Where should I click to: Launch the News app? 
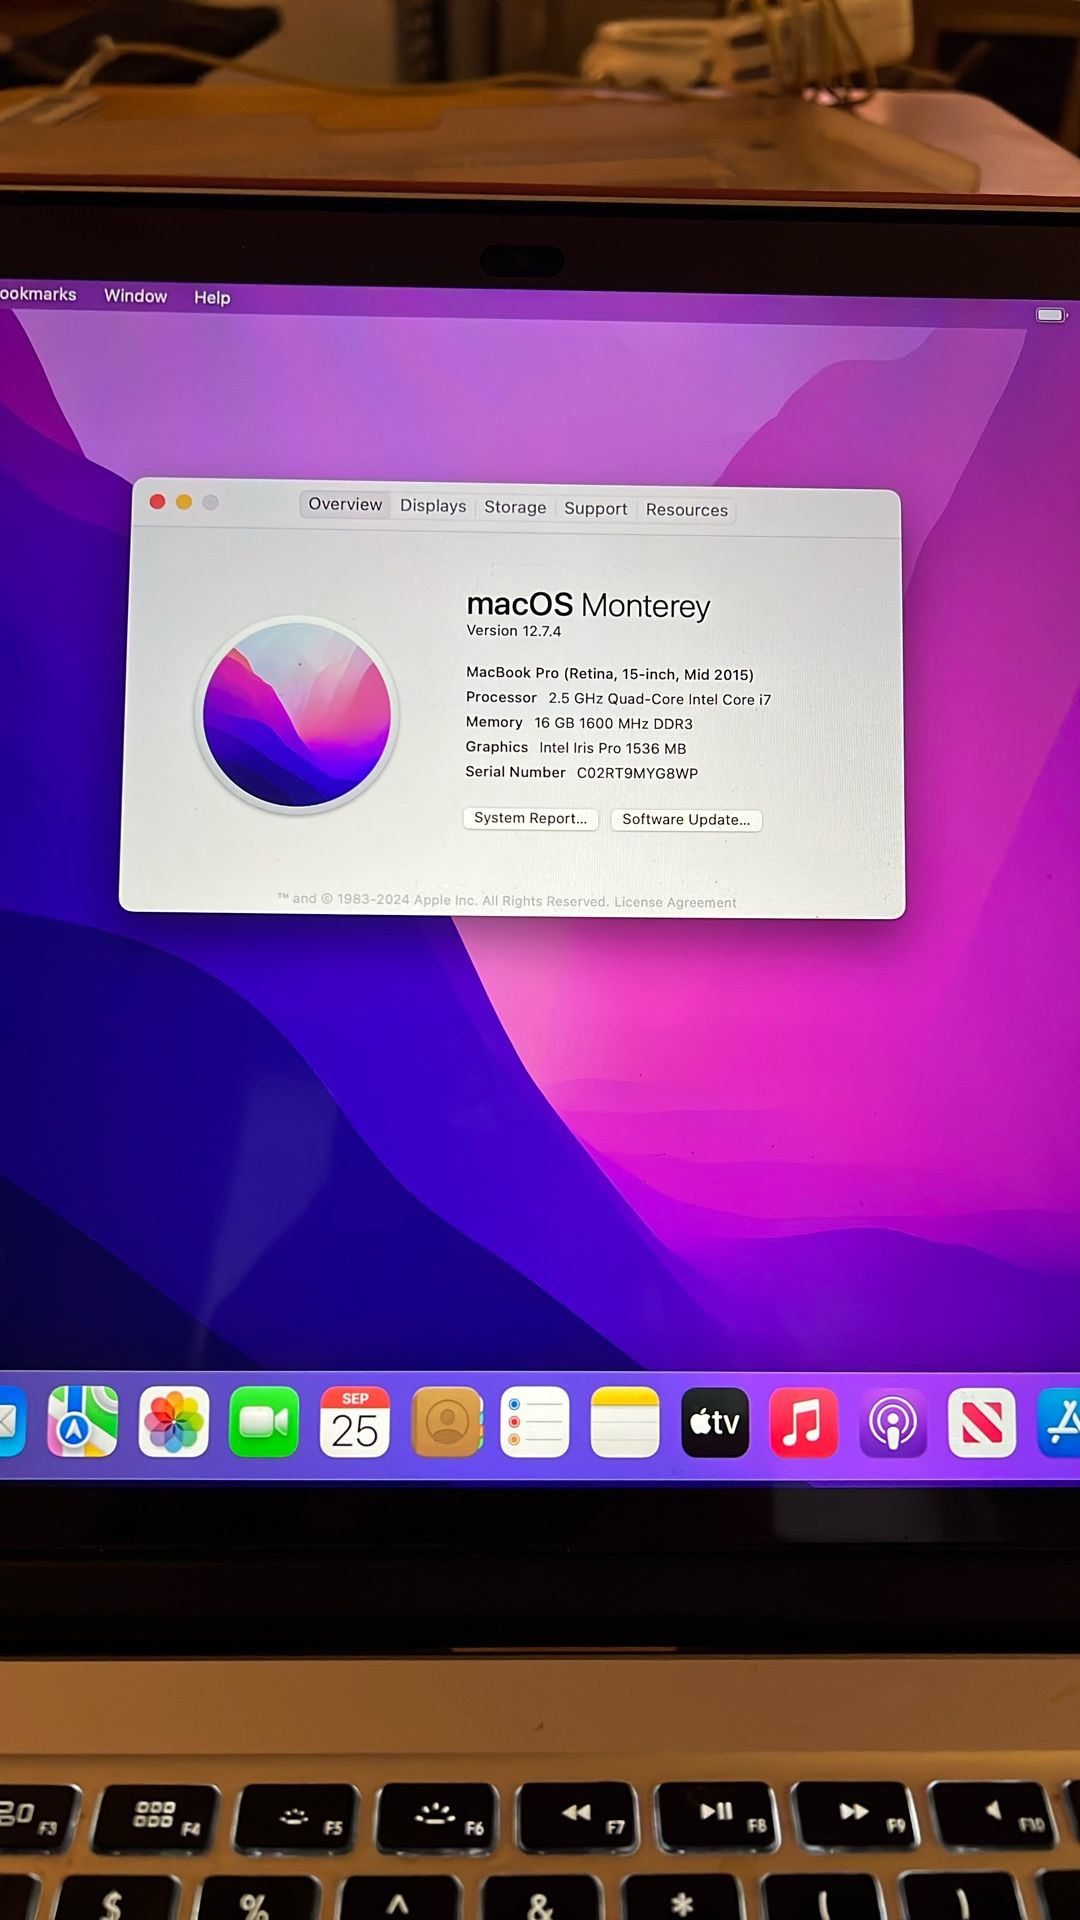tap(982, 1422)
